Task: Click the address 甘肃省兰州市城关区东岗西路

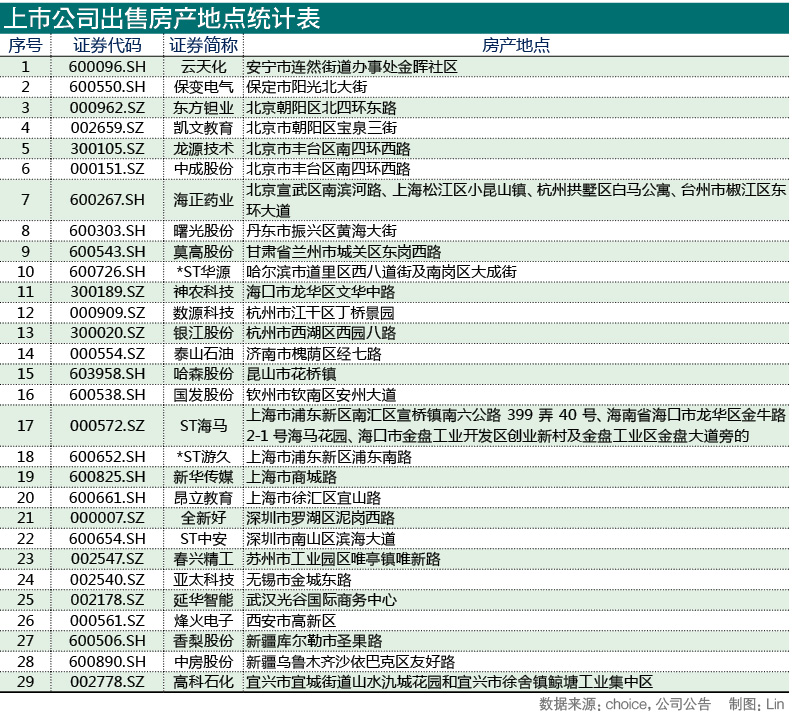Action: (x=344, y=252)
